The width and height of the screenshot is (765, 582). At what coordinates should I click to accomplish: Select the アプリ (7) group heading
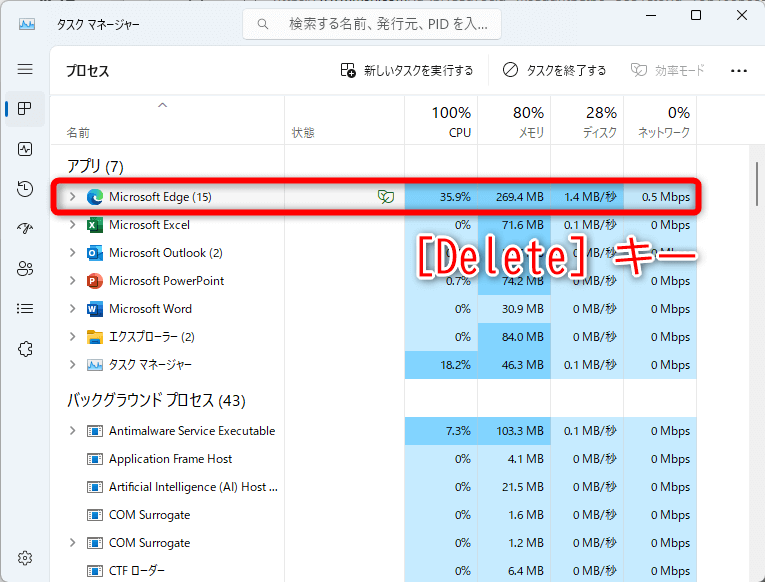(x=95, y=166)
